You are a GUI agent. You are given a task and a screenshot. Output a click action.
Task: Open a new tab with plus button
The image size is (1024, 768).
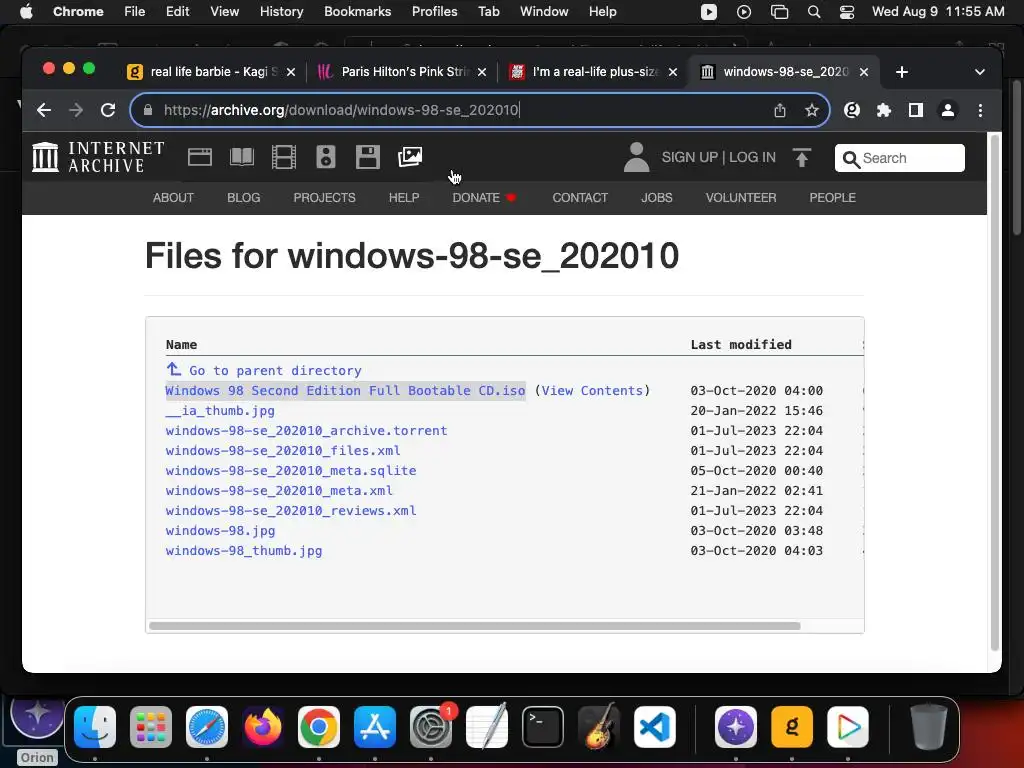[x=902, y=72]
